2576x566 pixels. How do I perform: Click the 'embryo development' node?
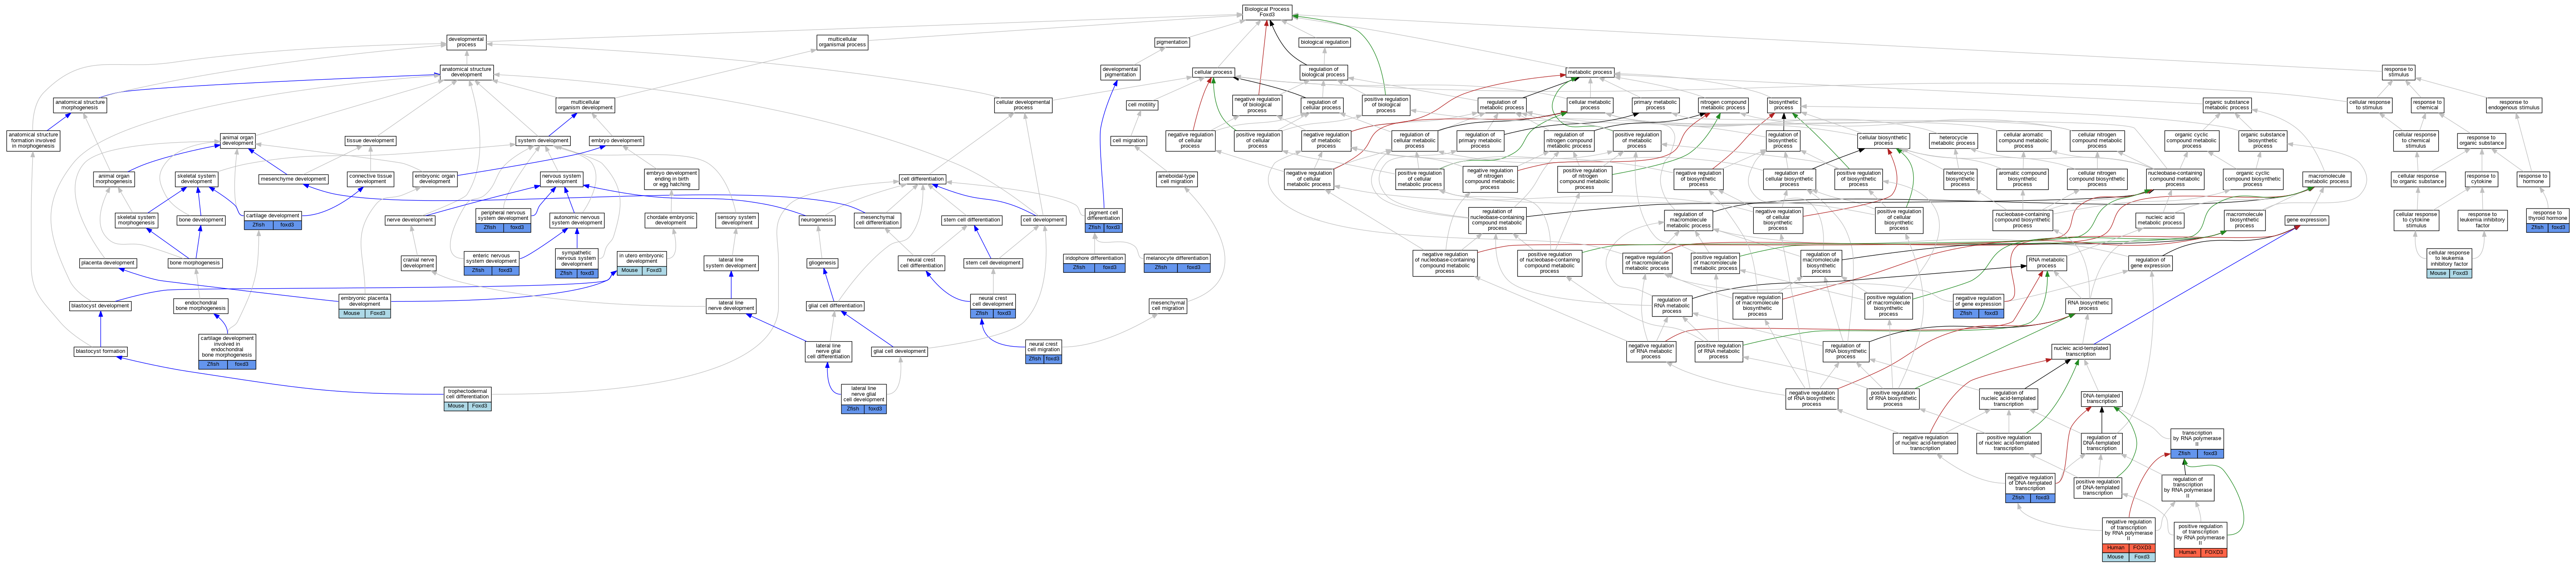coord(617,141)
